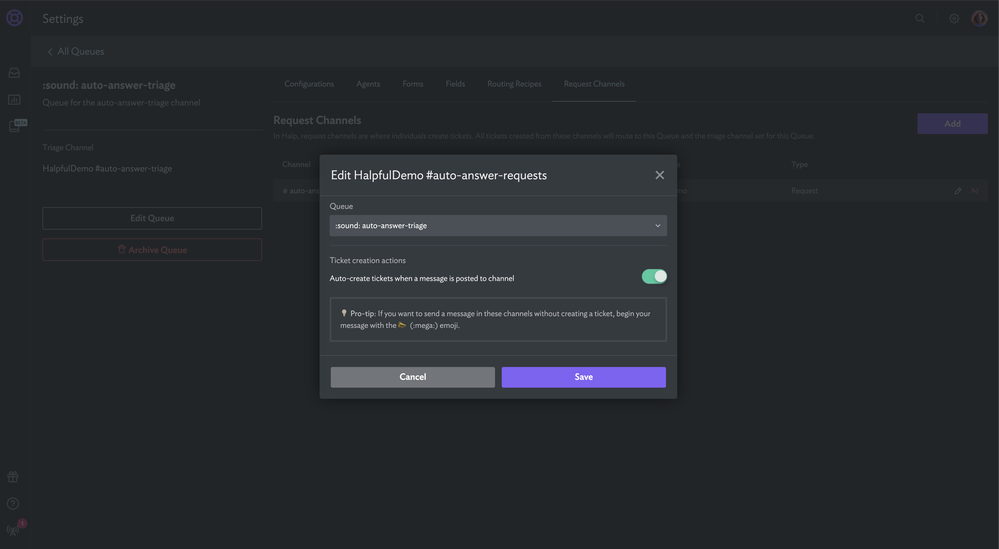The width and height of the screenshot is (999, 549).
Task: Click the Save button
Action: (584, 377)
